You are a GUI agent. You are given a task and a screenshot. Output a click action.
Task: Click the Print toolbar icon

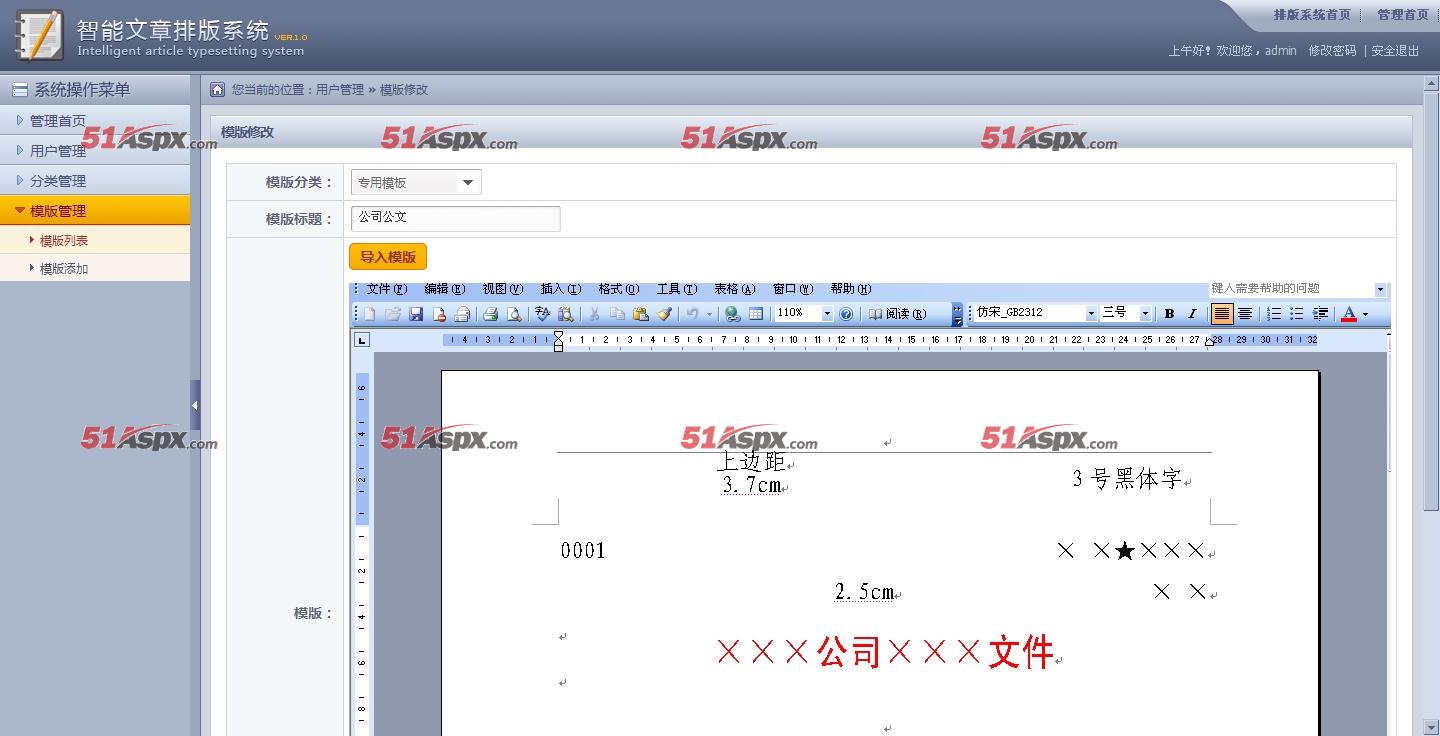(490, 314)
